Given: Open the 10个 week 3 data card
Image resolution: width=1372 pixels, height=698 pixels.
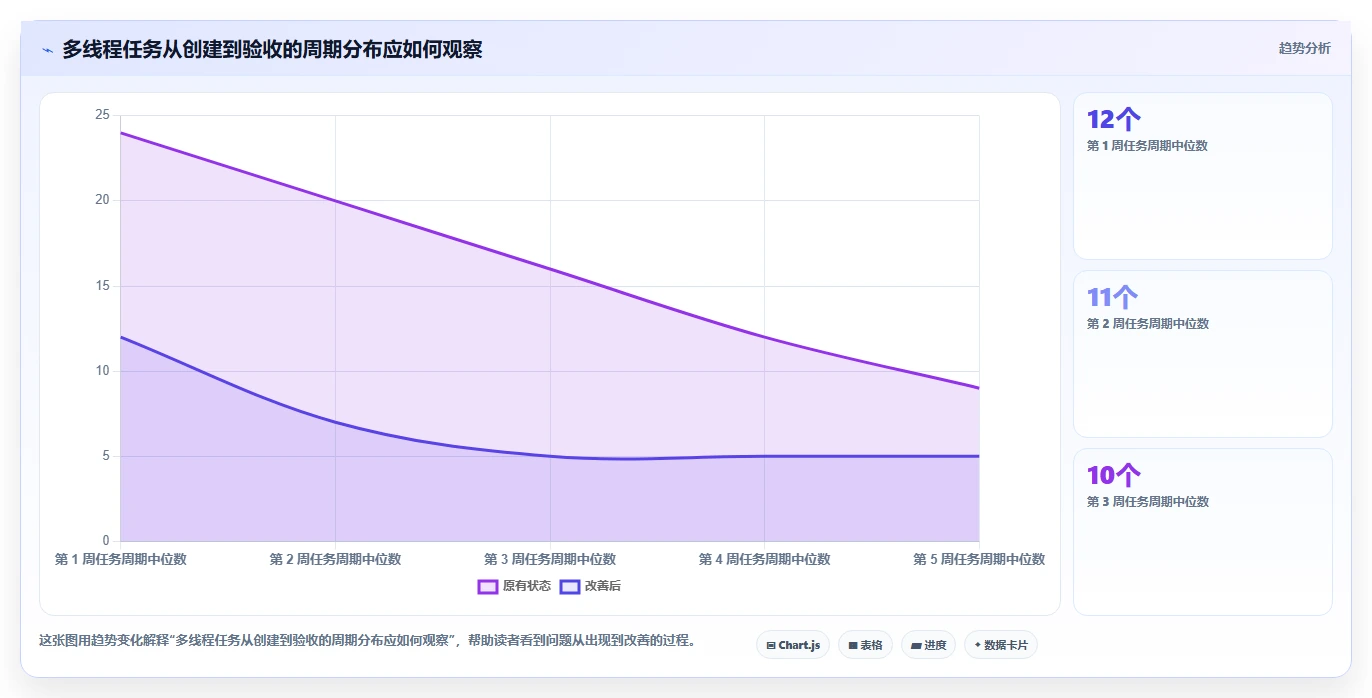Looking at the screenshot, I should pyautogui.click(x=1202, y=532).
